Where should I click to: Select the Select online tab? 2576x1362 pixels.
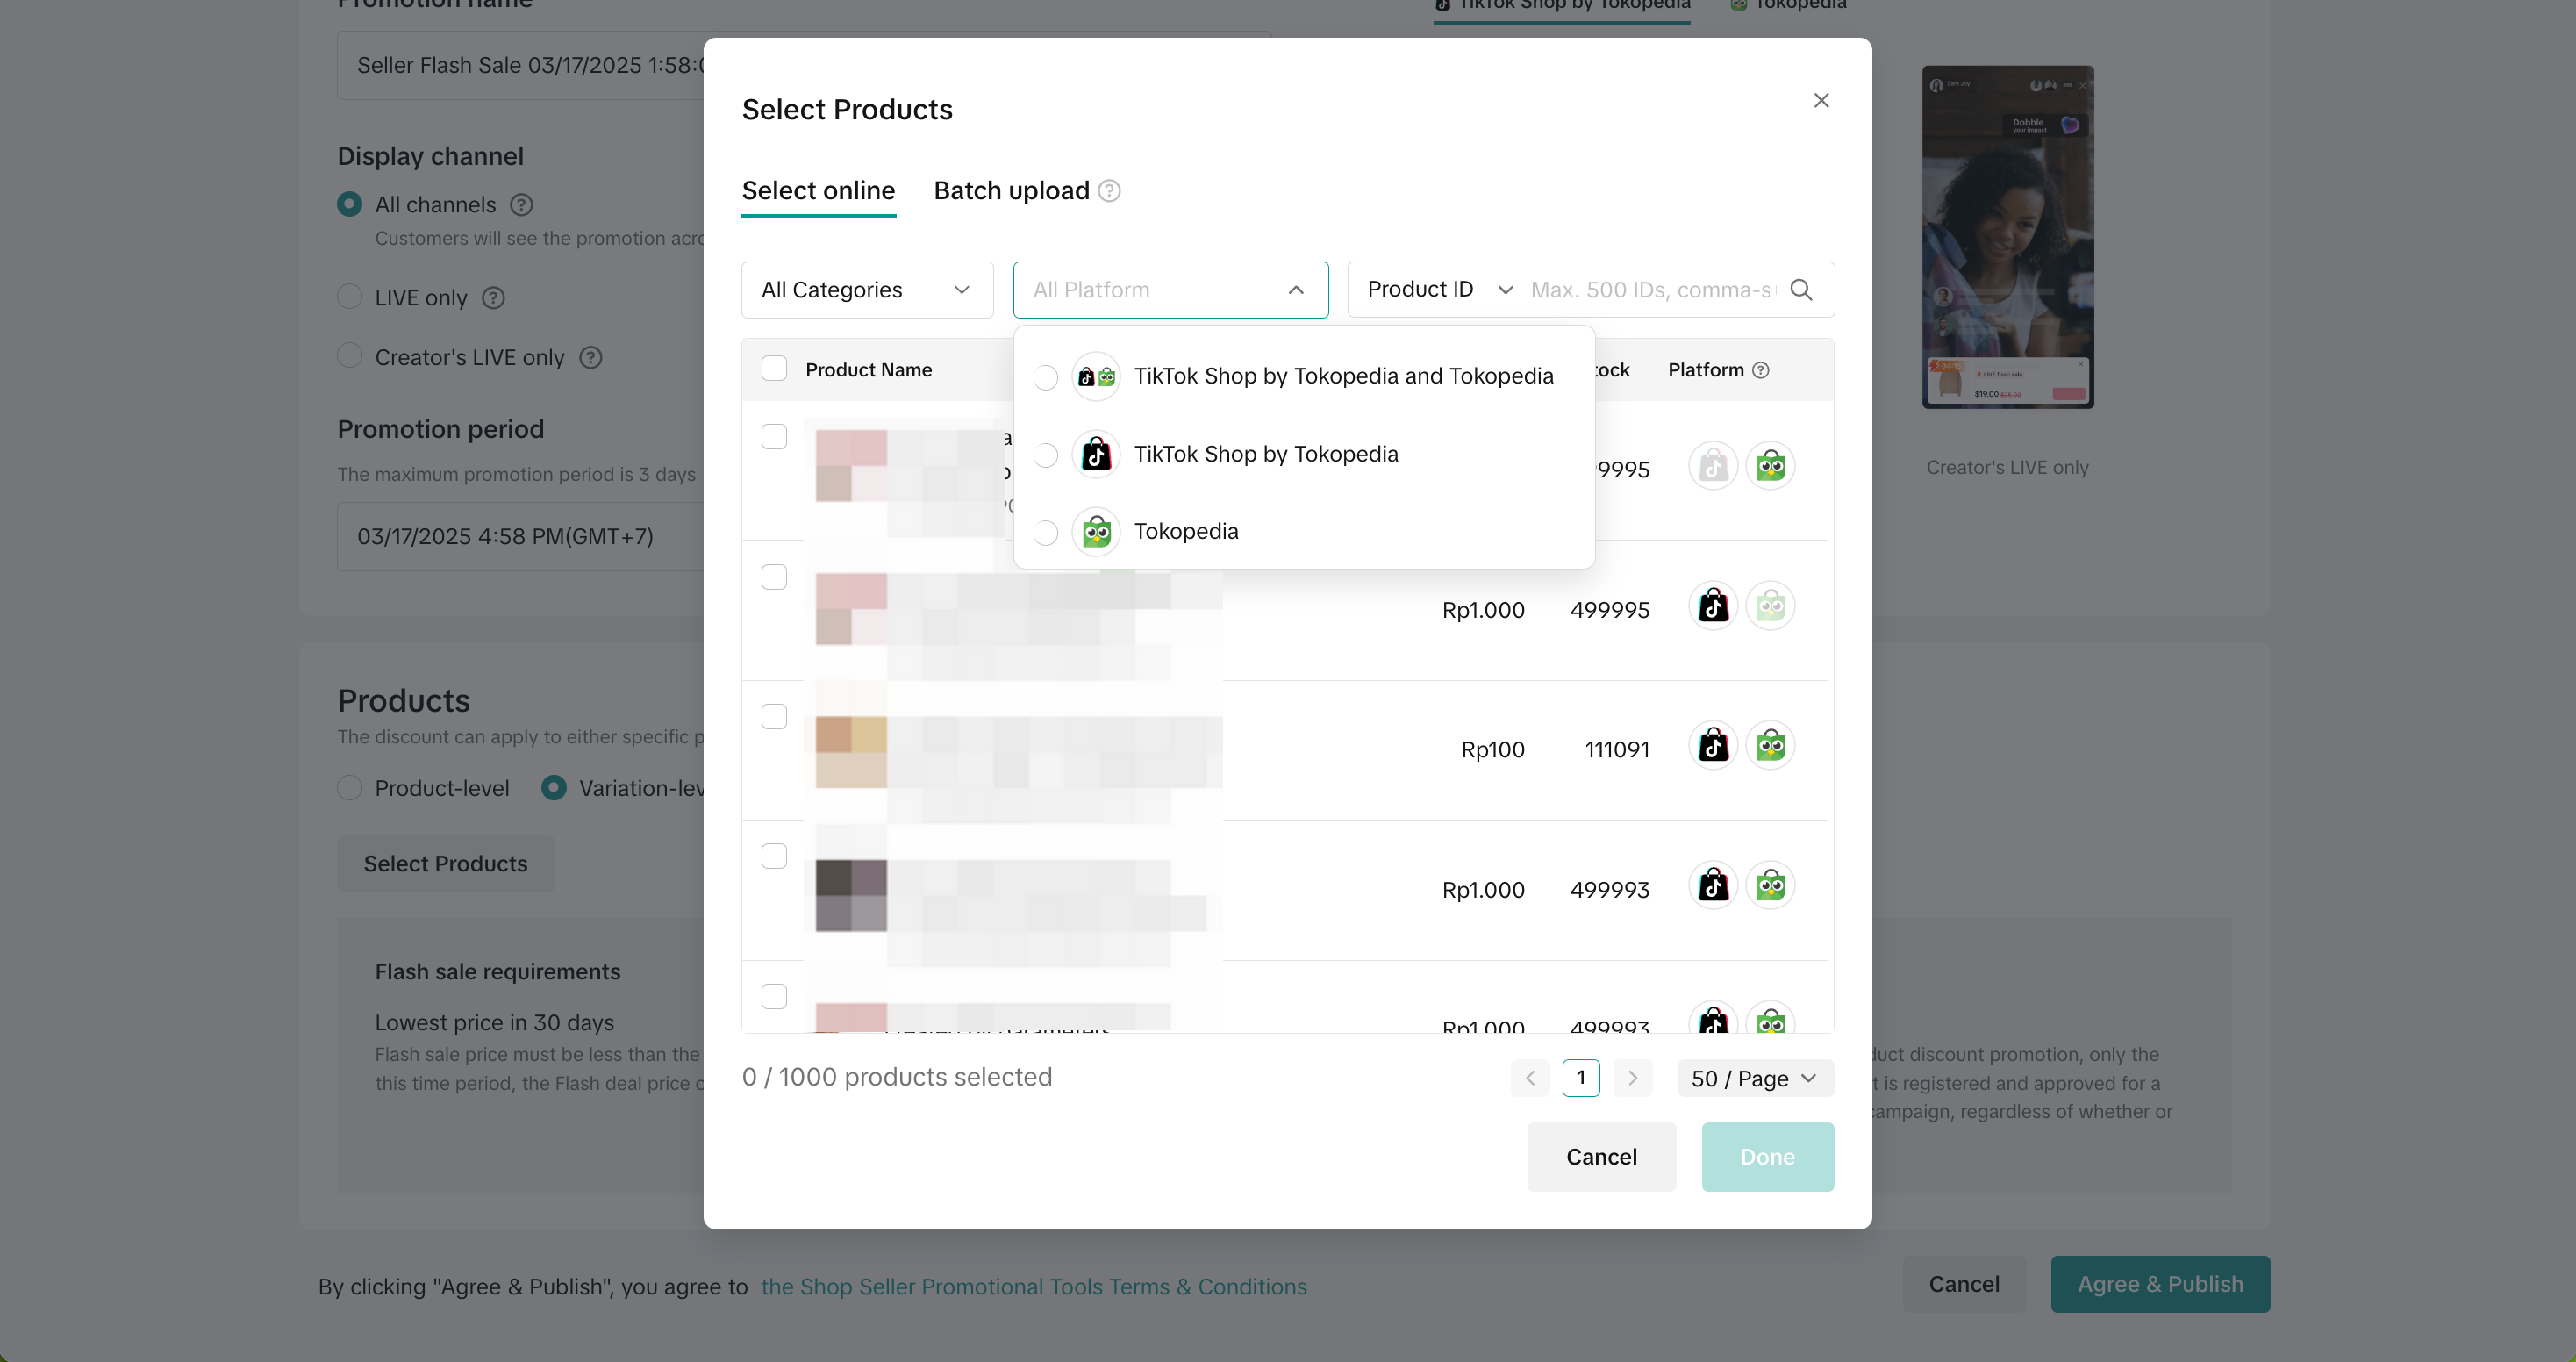(818, 191)
